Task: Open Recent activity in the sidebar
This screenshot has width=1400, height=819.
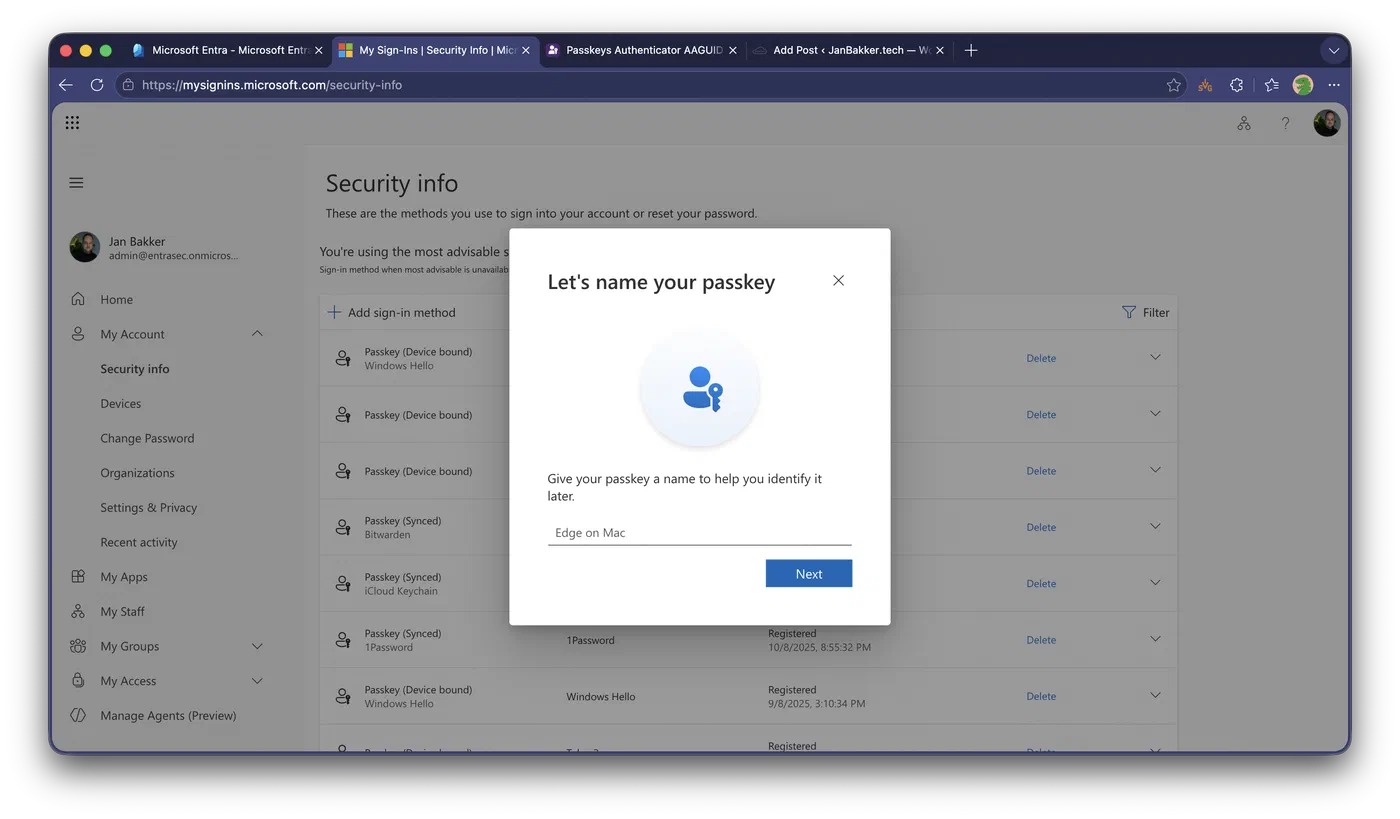Action: tap(139, 542)
